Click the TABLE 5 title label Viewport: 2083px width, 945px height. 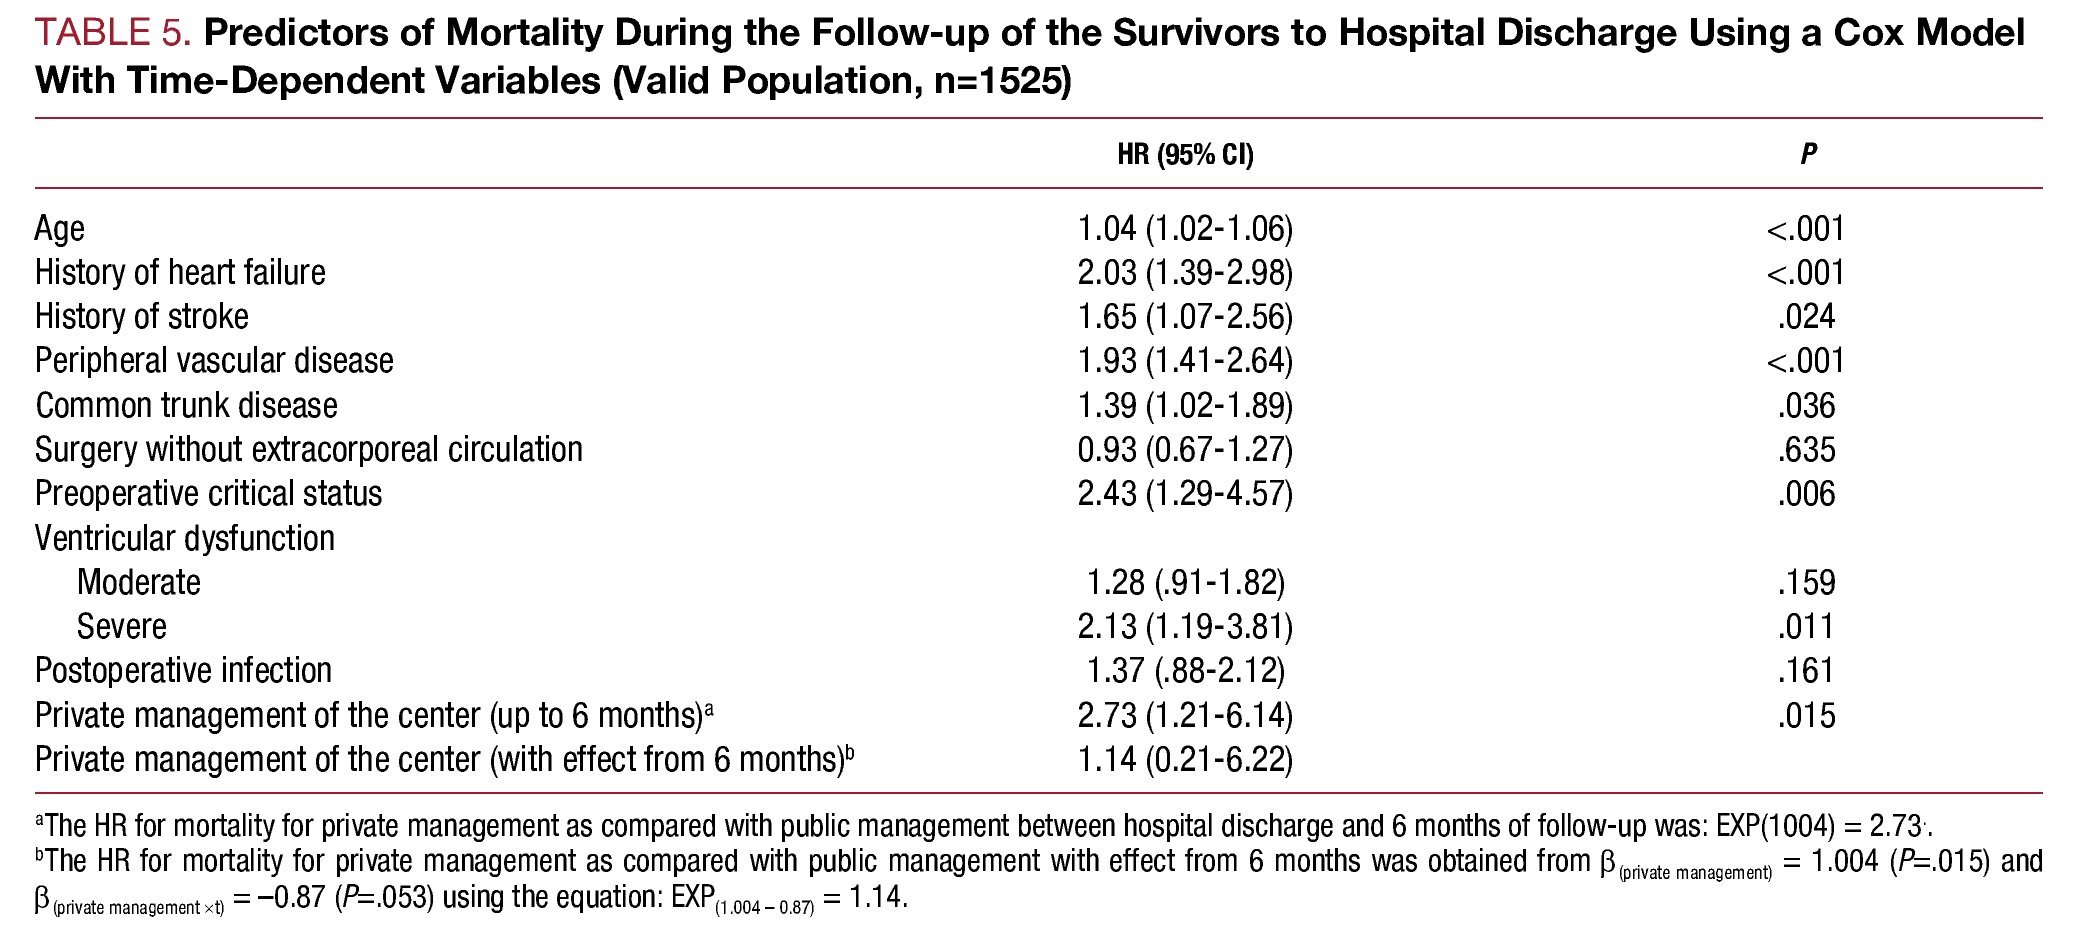[112, 34]
